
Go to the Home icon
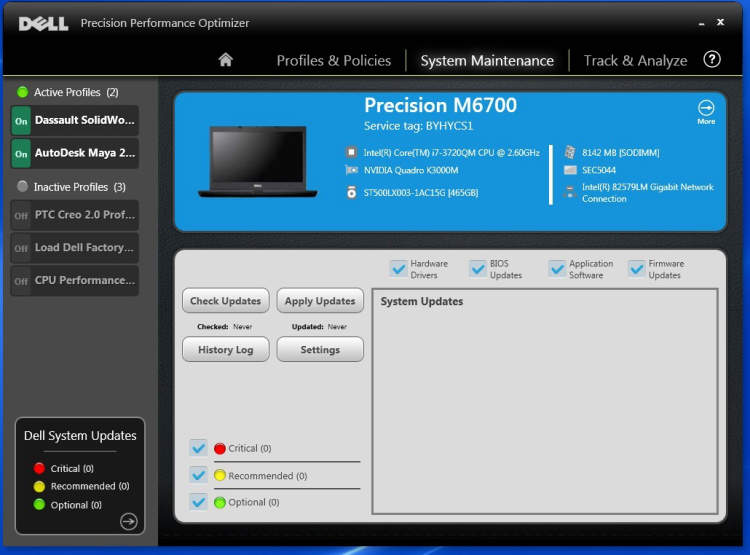tap(225, 60)
